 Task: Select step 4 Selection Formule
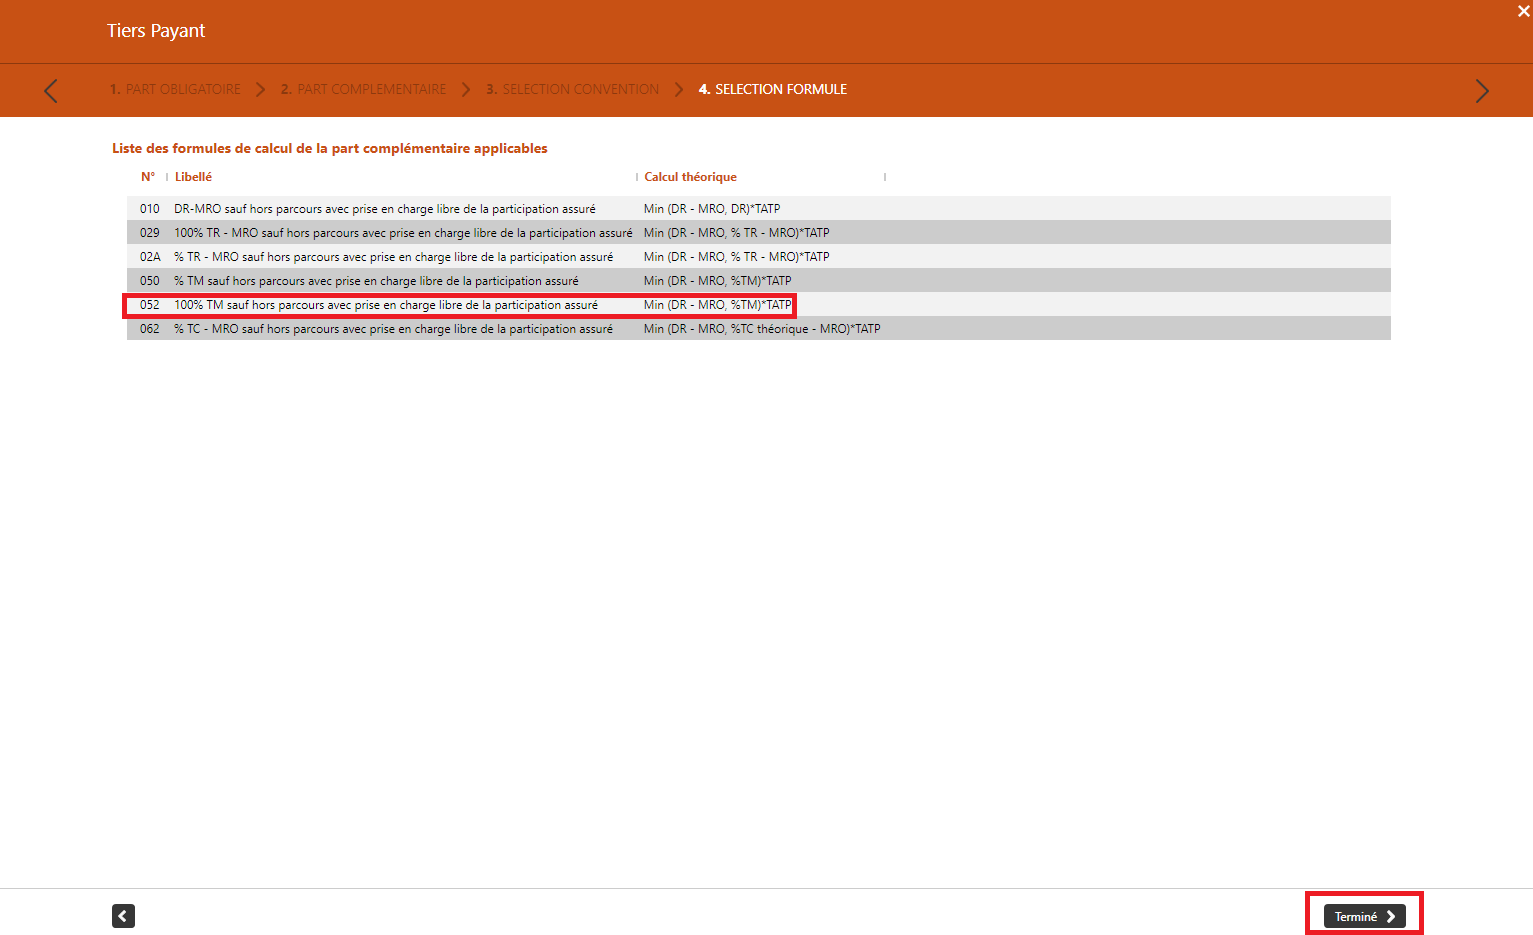click(772, 90)
